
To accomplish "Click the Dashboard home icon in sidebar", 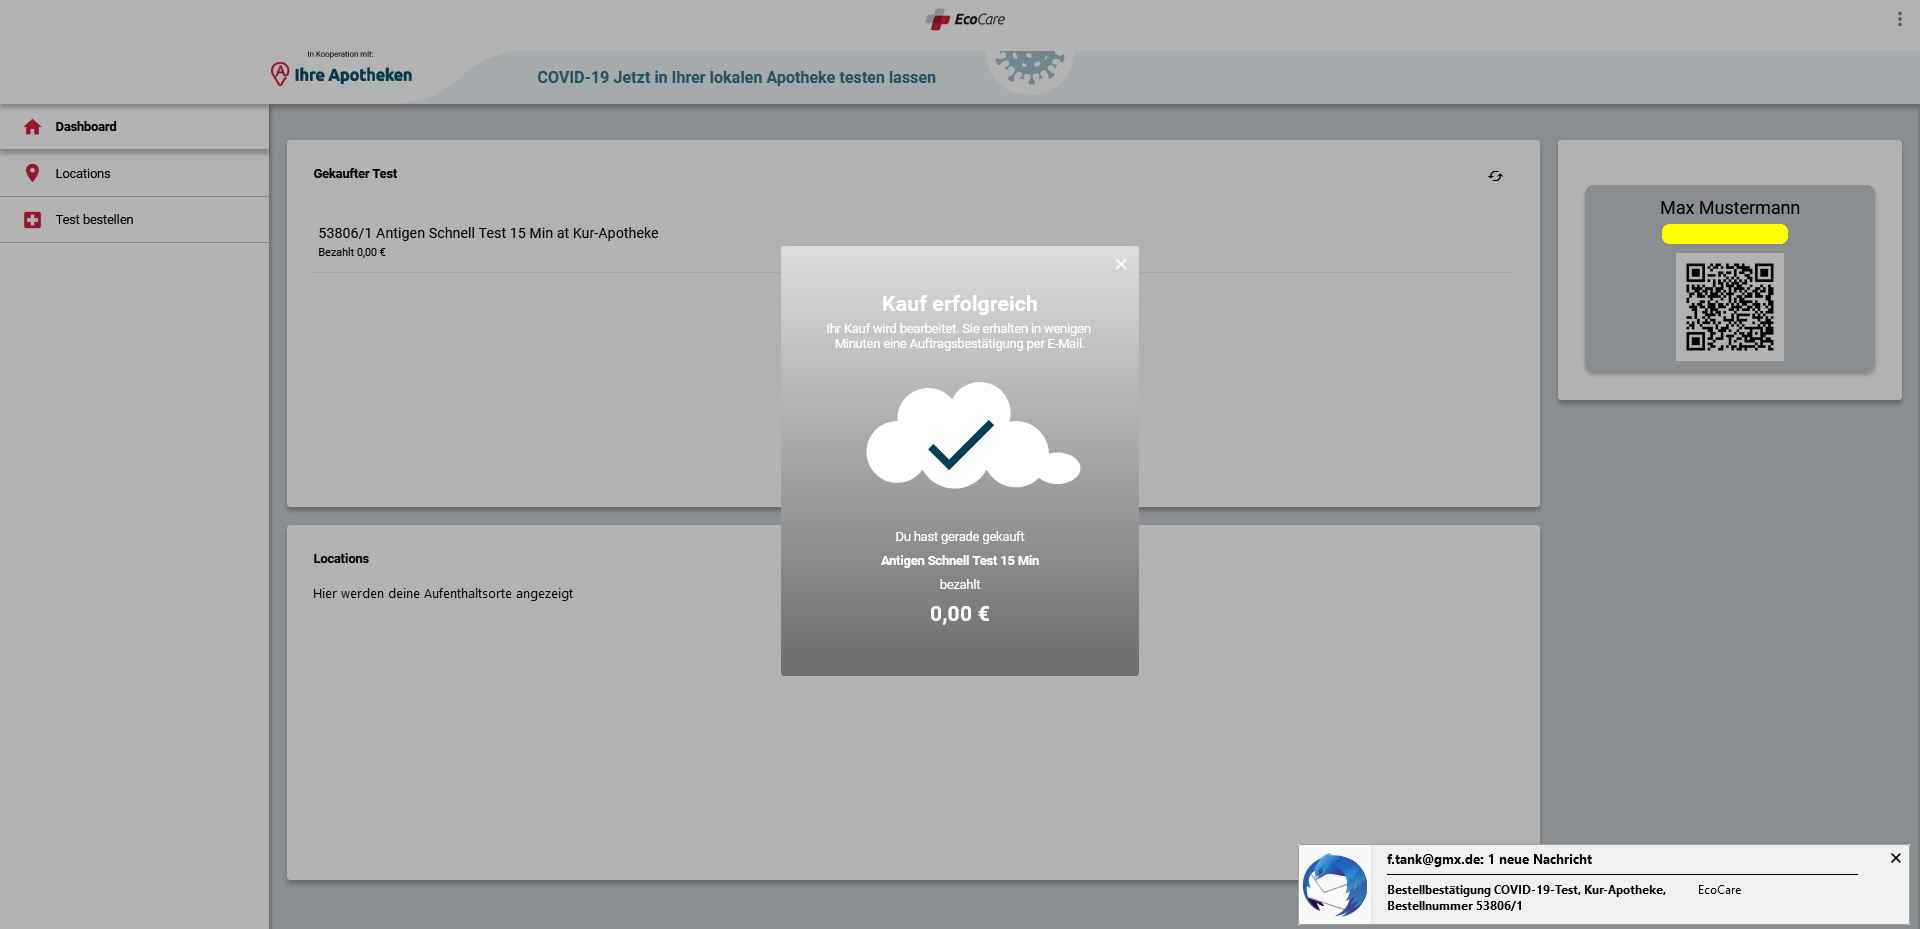I will click(32, 127).
